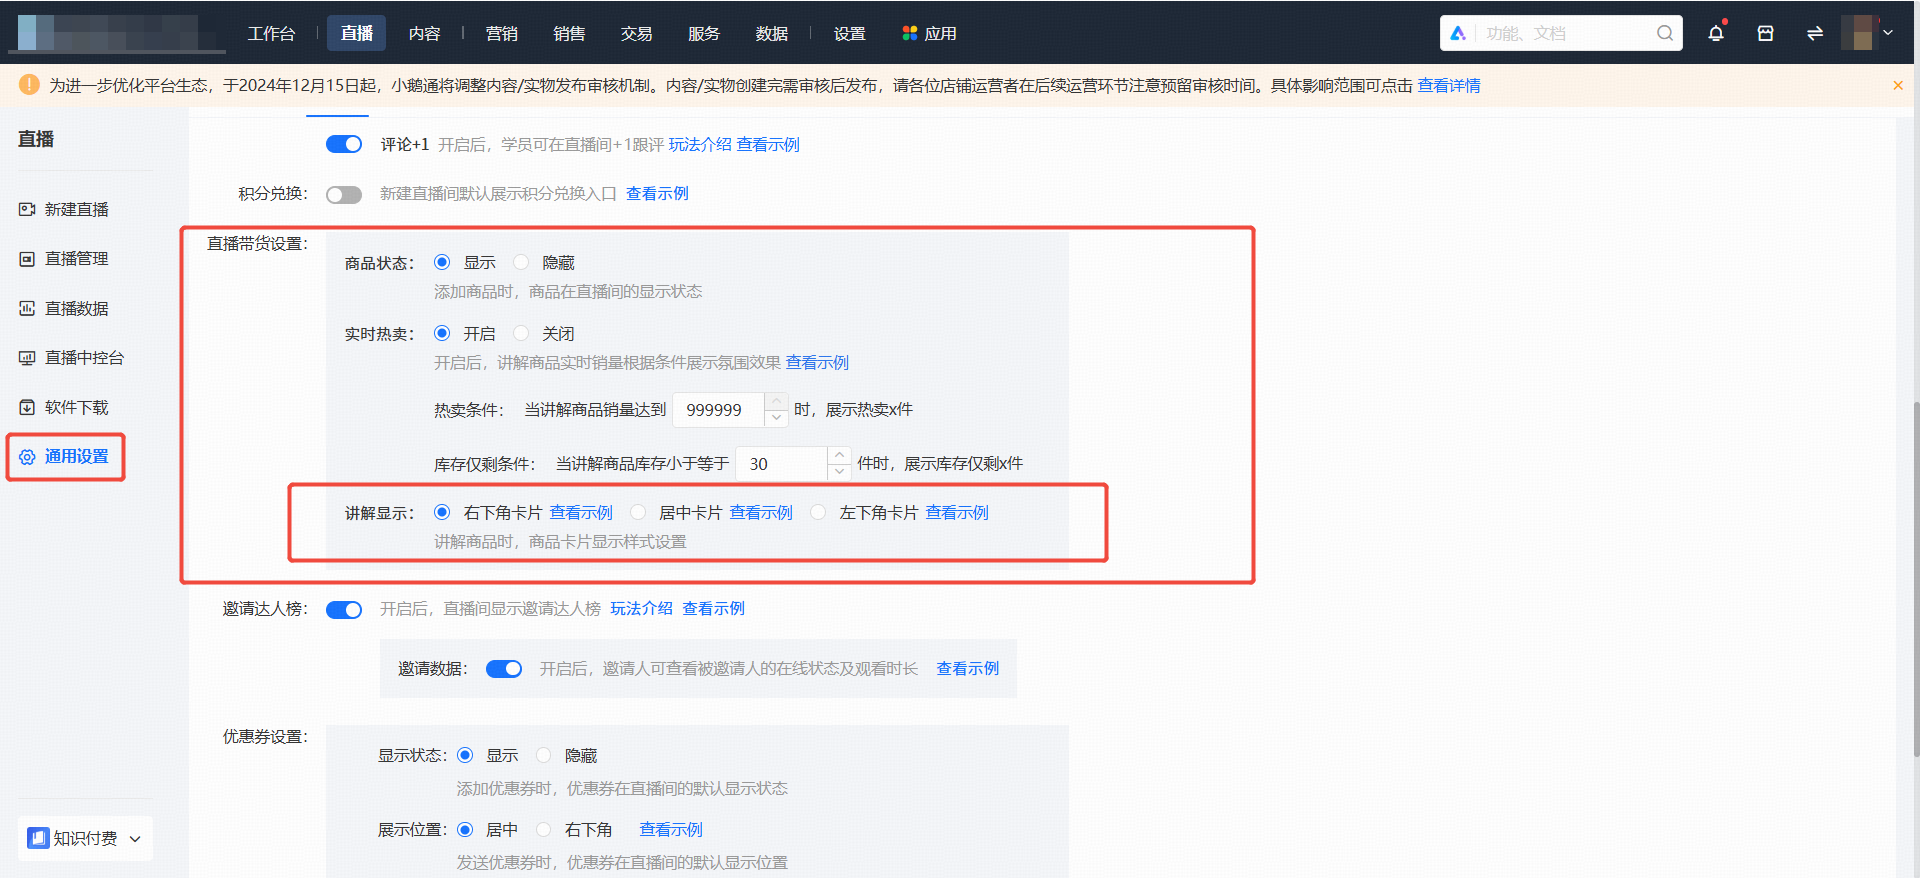Dismiss the announcement banner with X
Image resolution: width=1920 pixels, height=878 pixels.
click(x=1898, y=85)
